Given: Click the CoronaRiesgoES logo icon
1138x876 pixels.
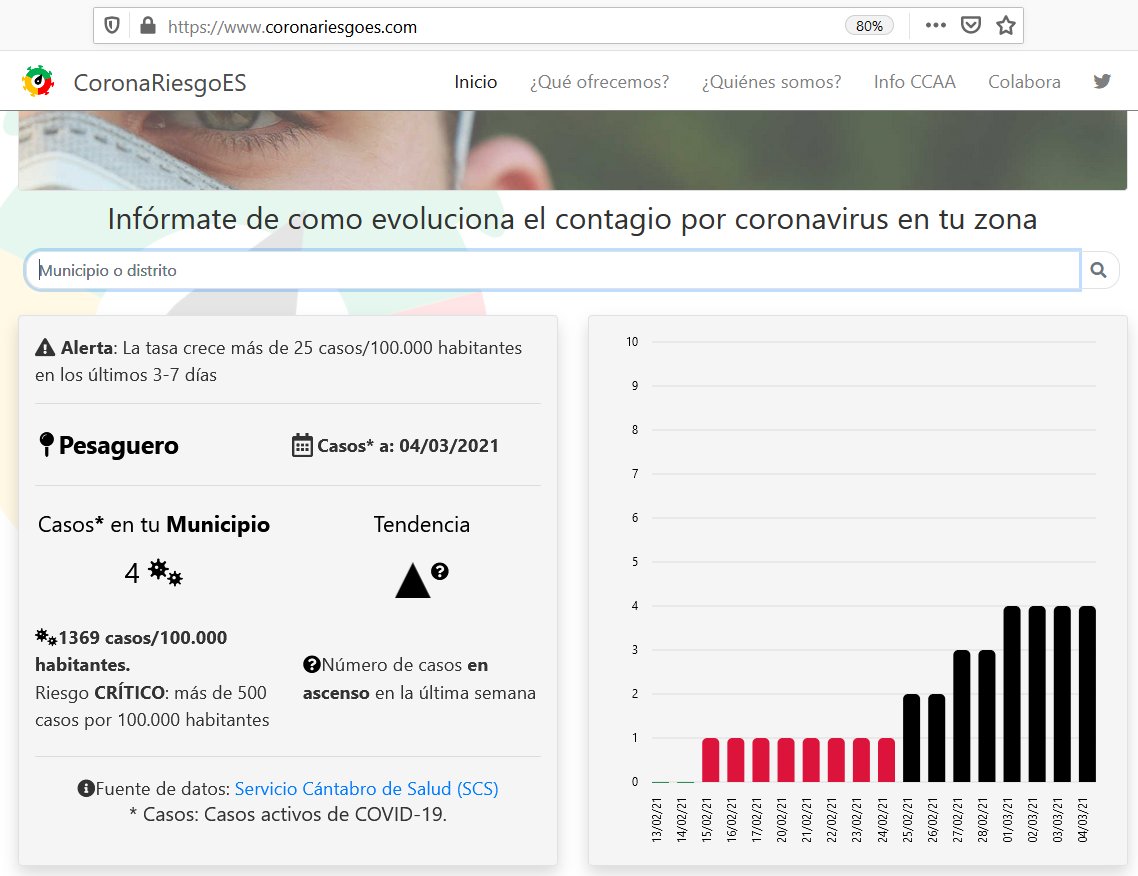Looking at the screenshot, I should pos(38,81).
